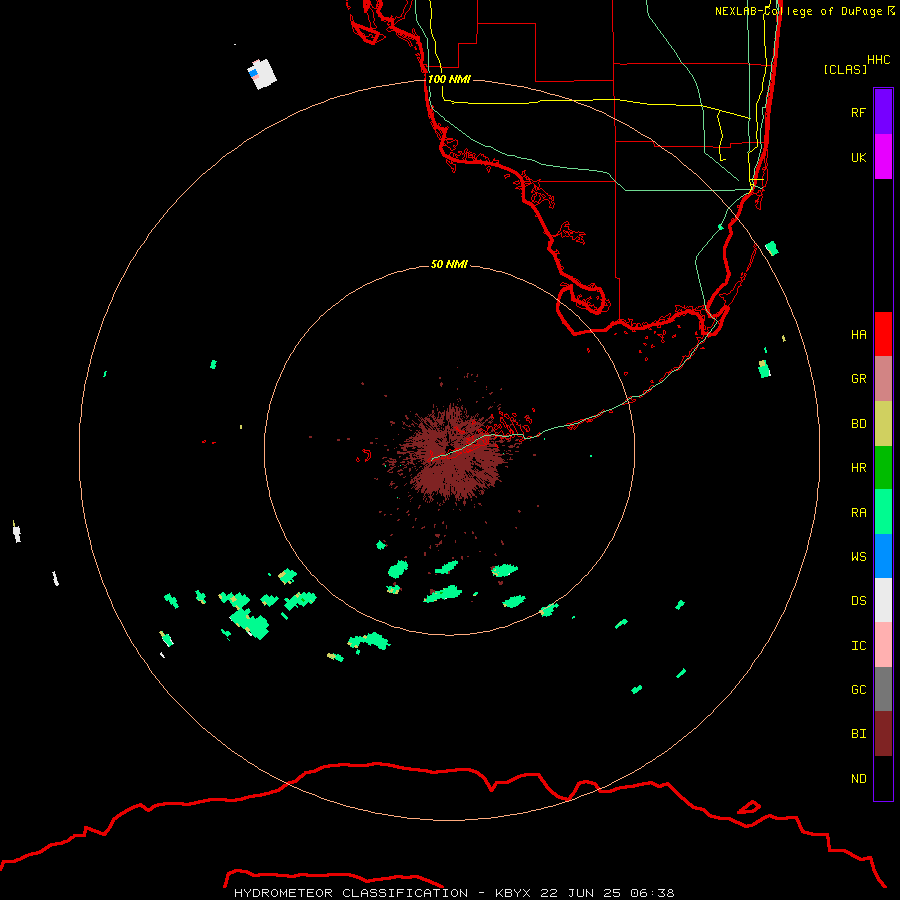Screen dimensions: 900x900
Task: Click the [CLAS] units label
Action: click(x=845, y=69)
